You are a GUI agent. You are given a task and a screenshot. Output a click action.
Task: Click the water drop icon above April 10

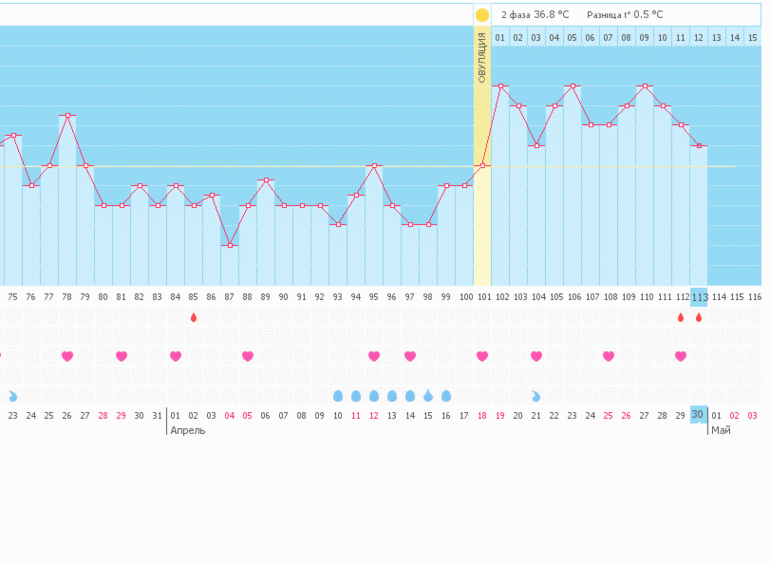point(337,396)
